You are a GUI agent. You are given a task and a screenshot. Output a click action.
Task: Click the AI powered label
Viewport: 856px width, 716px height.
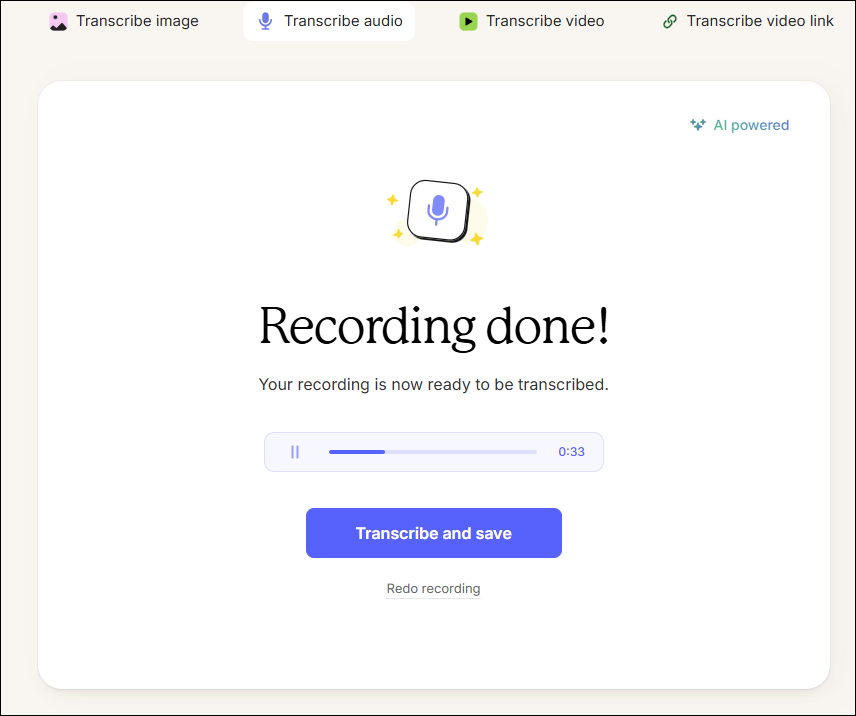[751, 126]
